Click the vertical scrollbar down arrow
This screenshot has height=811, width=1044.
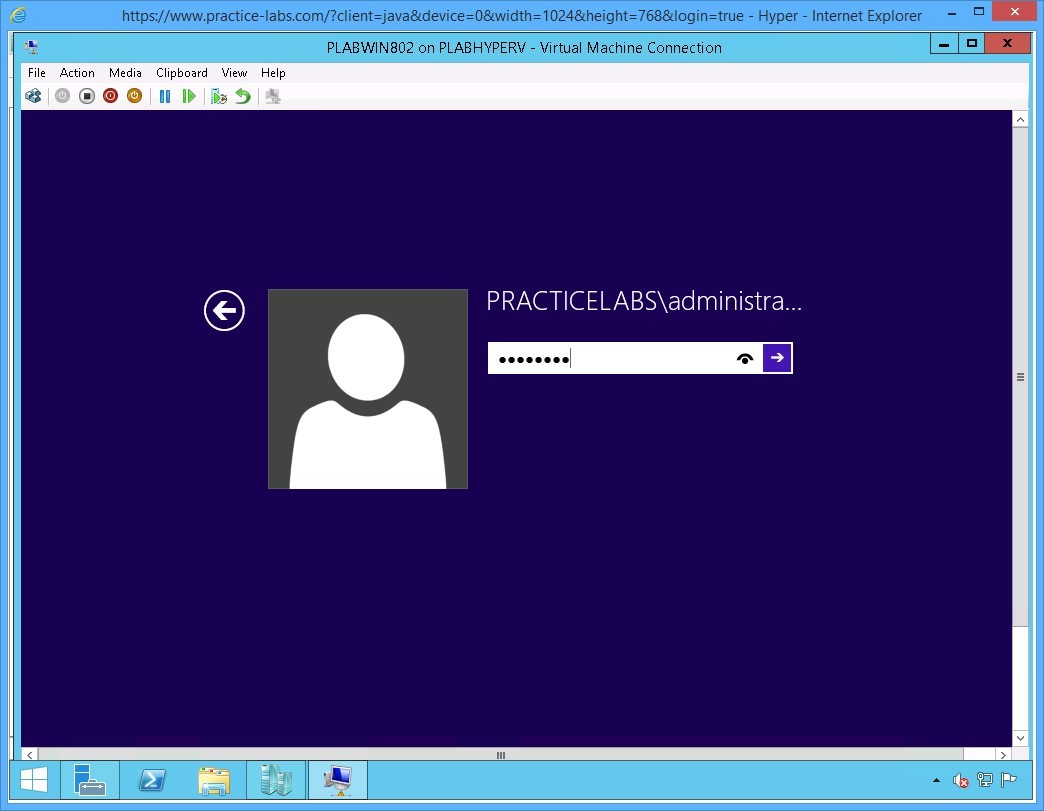1021,738
